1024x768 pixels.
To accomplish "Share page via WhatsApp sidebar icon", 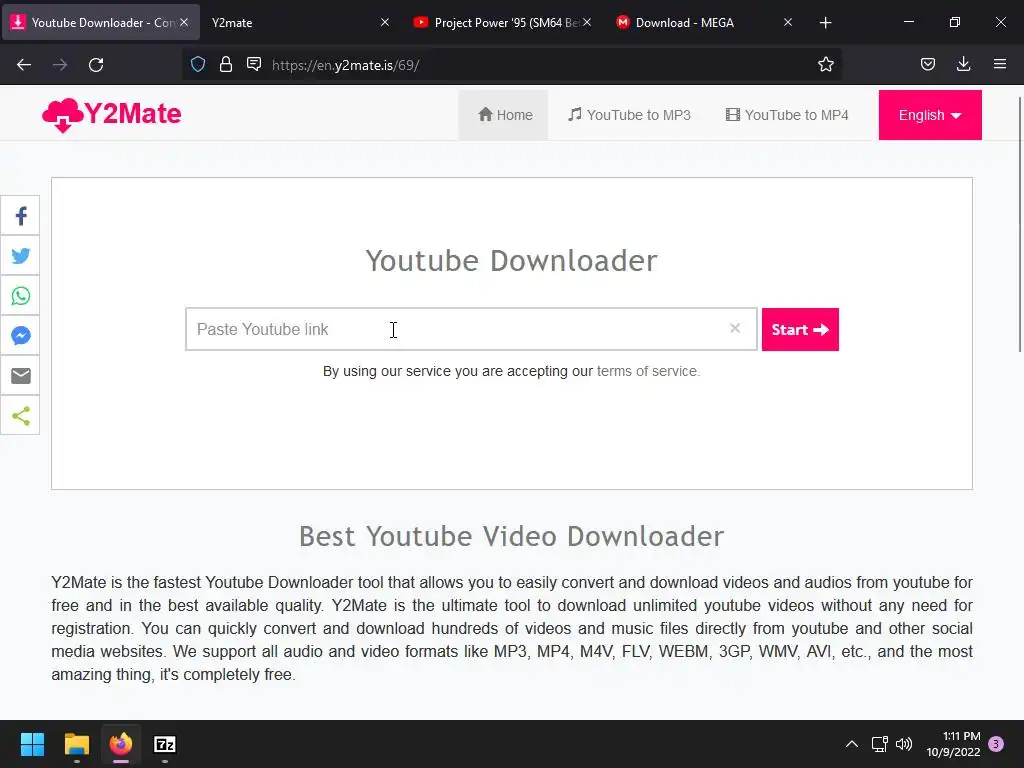I will tap(20, 296).
